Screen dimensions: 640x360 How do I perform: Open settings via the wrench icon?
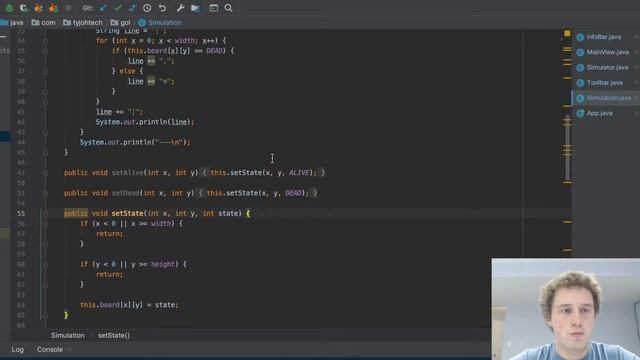[x=180, y=8]
